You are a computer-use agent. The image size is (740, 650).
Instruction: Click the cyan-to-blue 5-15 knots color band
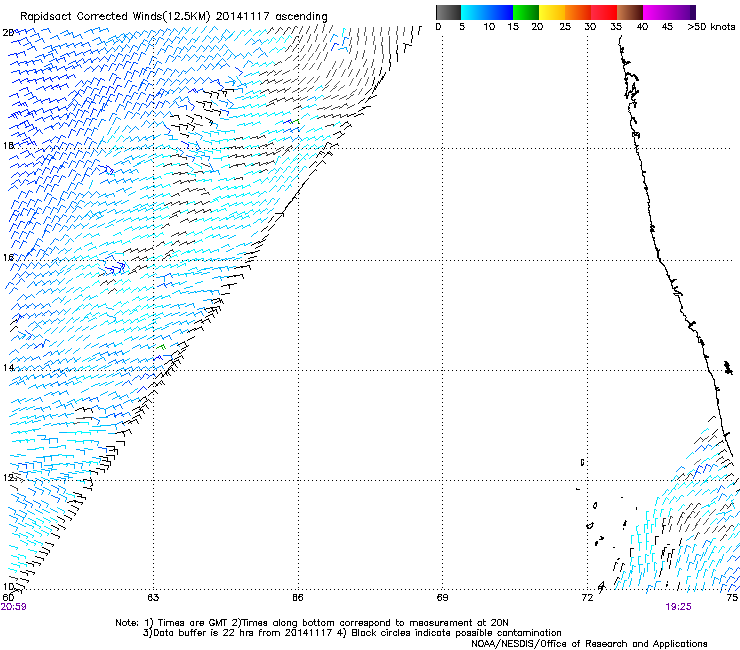(487, 12)
